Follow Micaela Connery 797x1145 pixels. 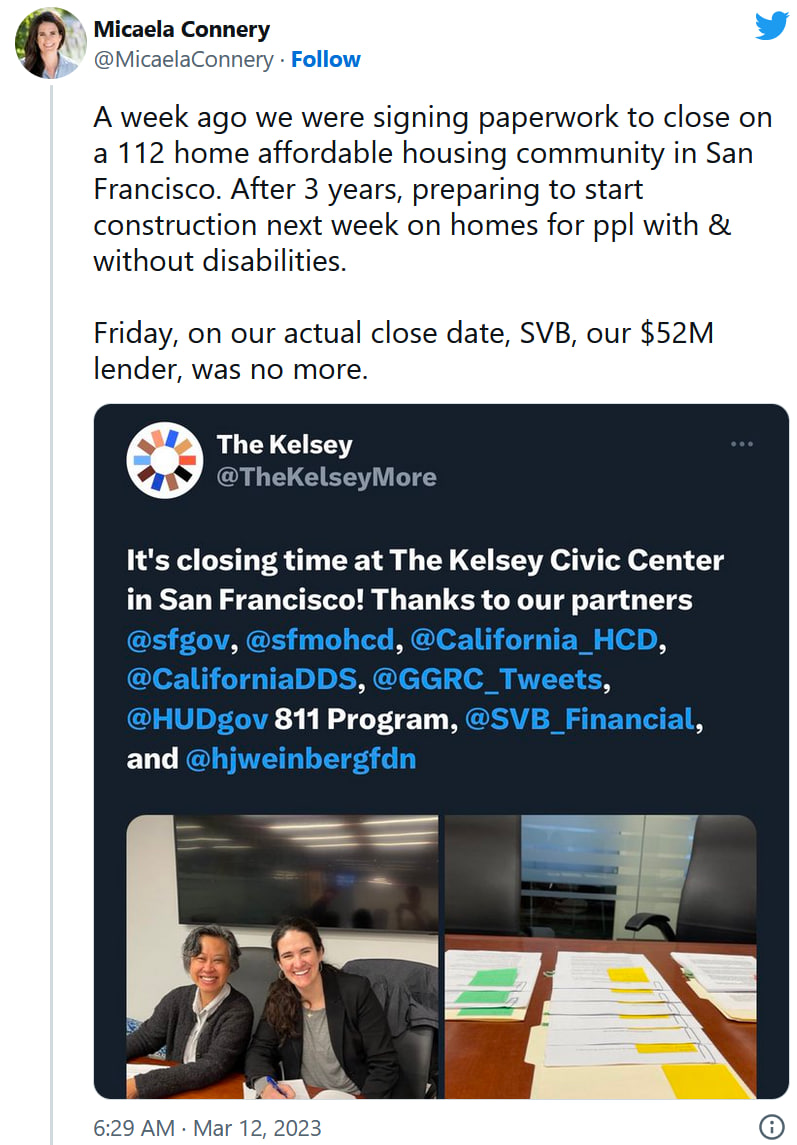[326, 60]
